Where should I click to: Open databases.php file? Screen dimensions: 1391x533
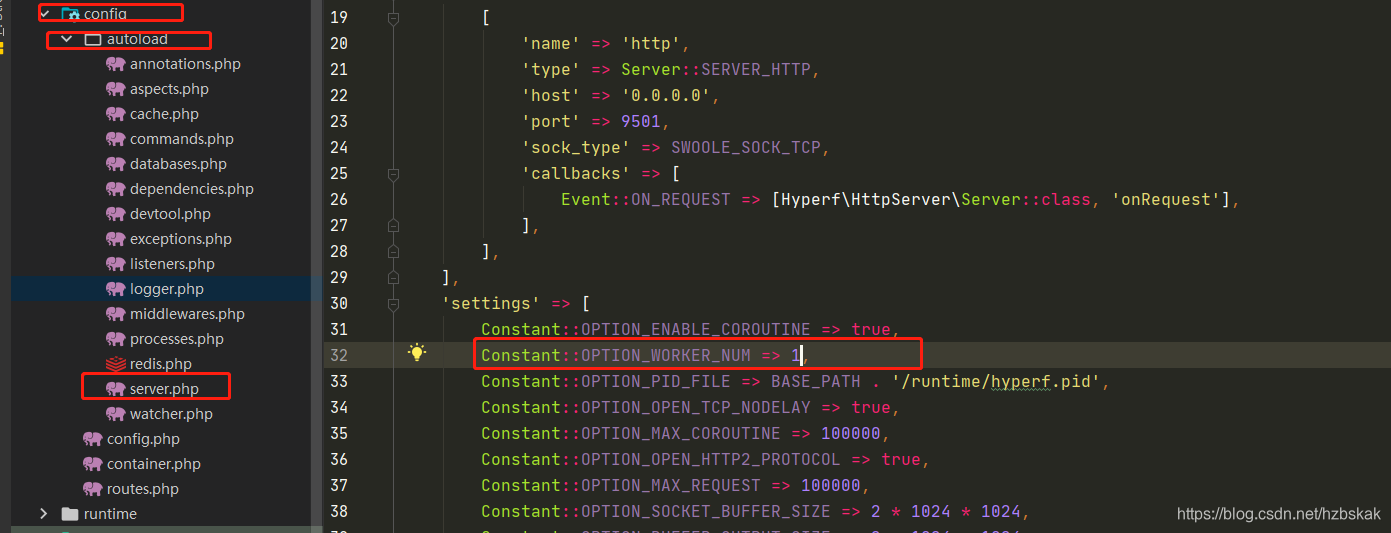tap(178, 164)
